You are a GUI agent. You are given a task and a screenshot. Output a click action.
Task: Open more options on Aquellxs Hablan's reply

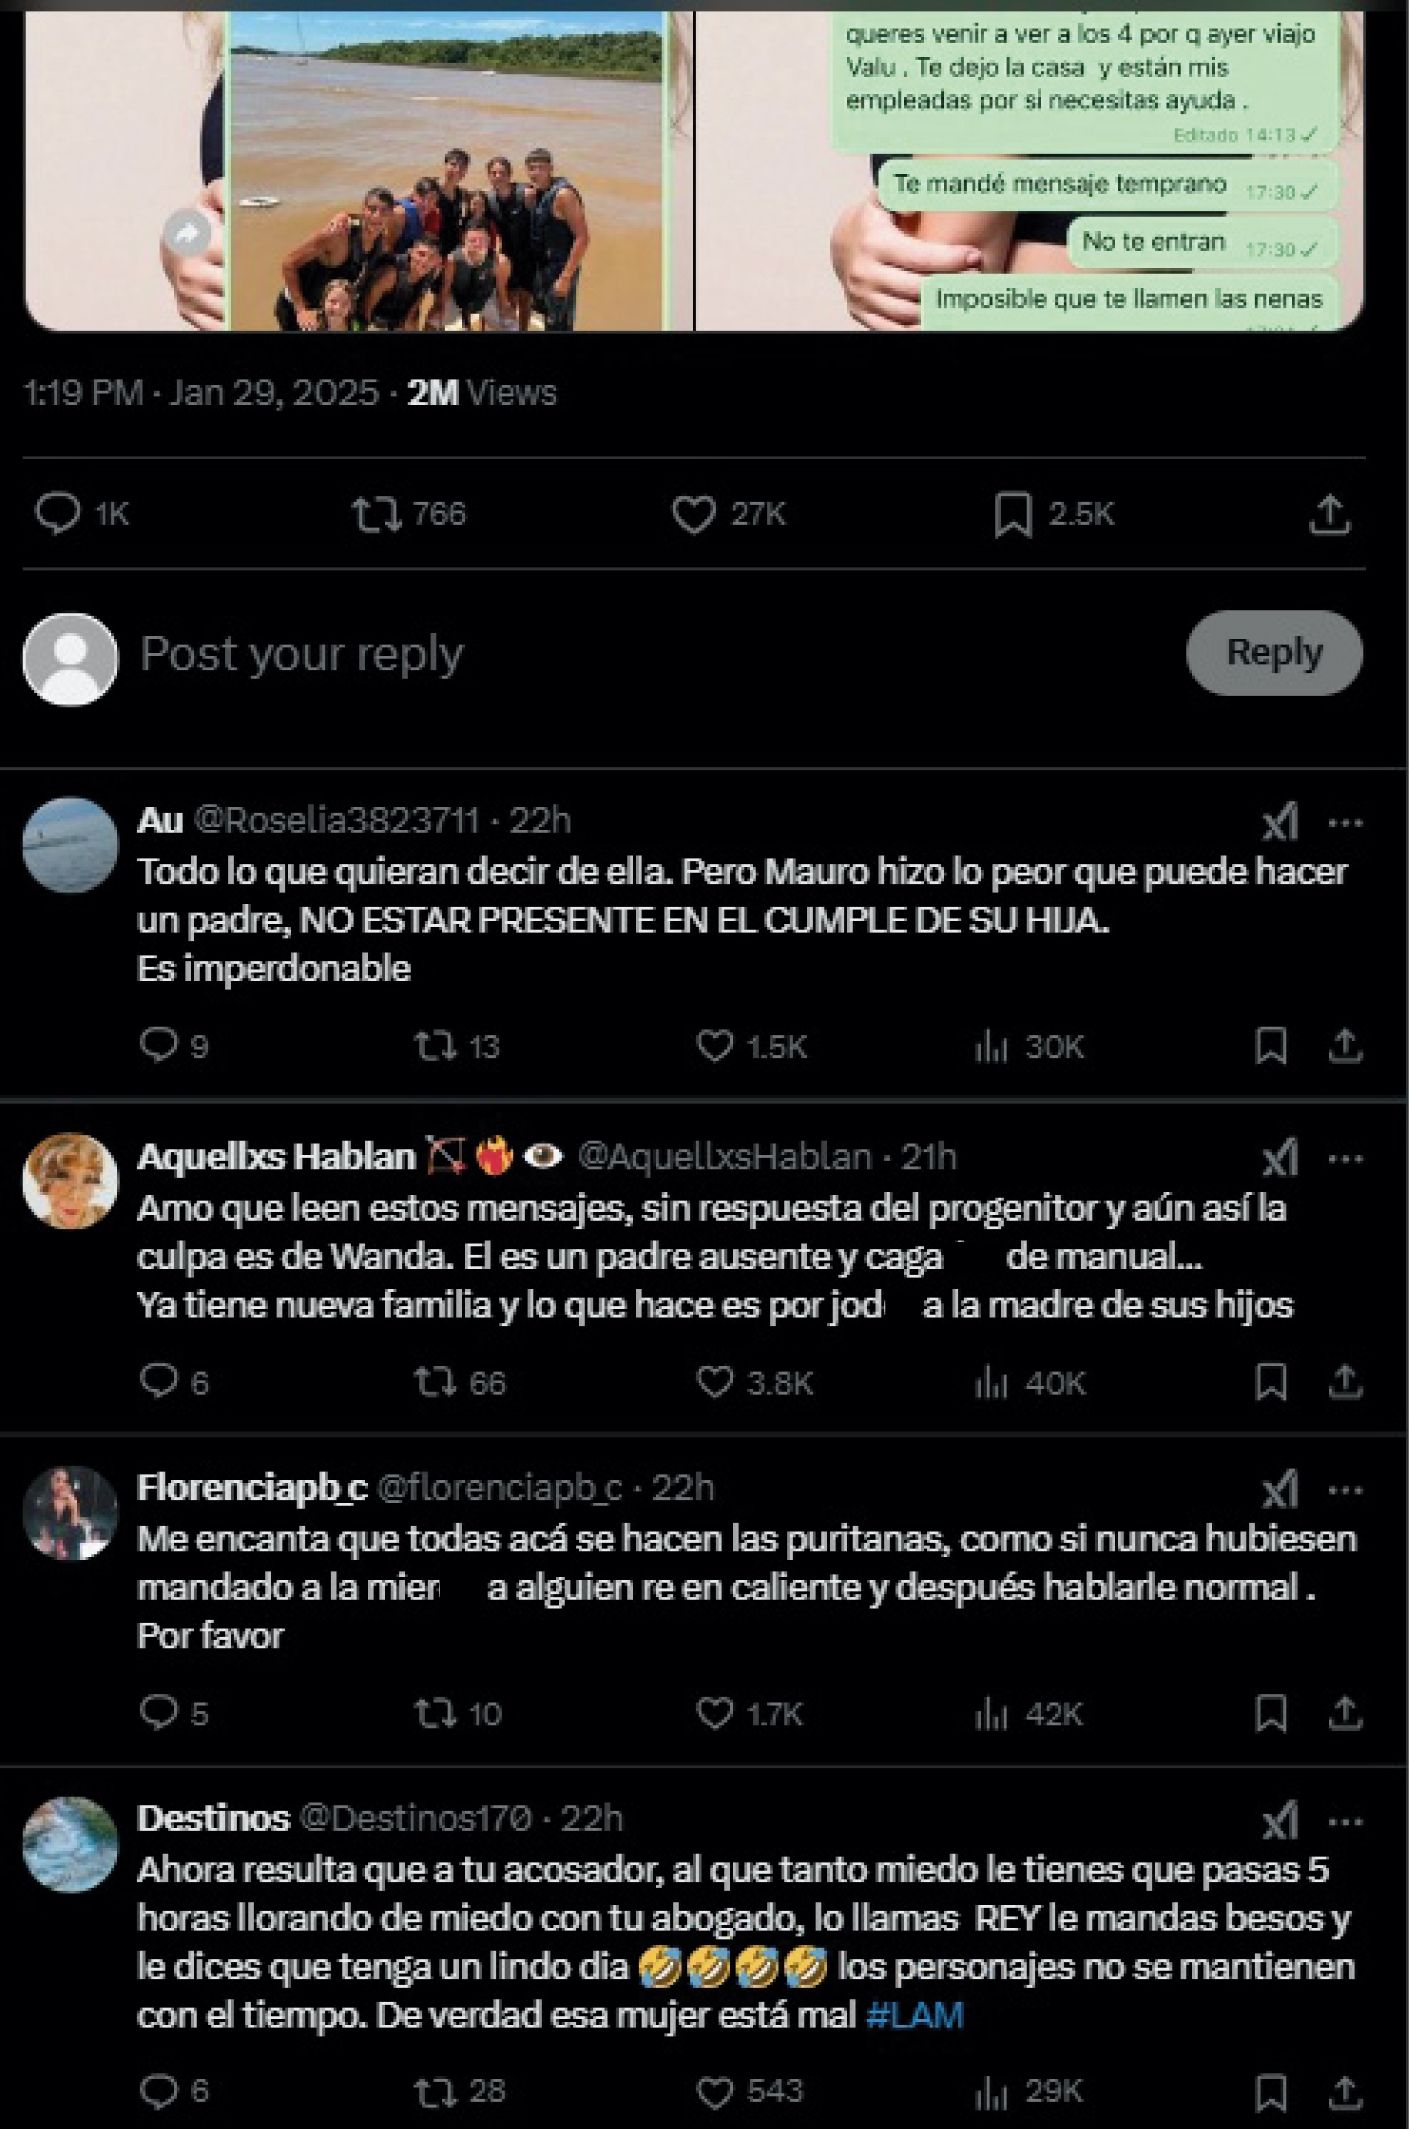point(1345,1159)
